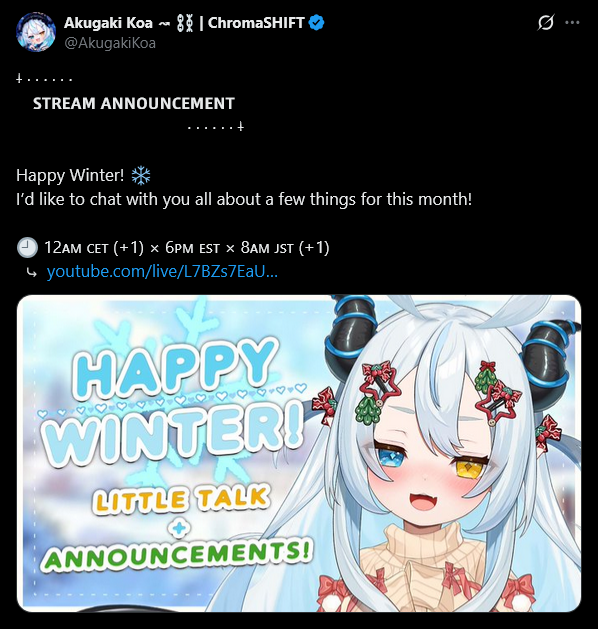This screenshot has width=598, height=629.
Task: Open the youtube.com/live stream link
Action: [x=162, y=272]
